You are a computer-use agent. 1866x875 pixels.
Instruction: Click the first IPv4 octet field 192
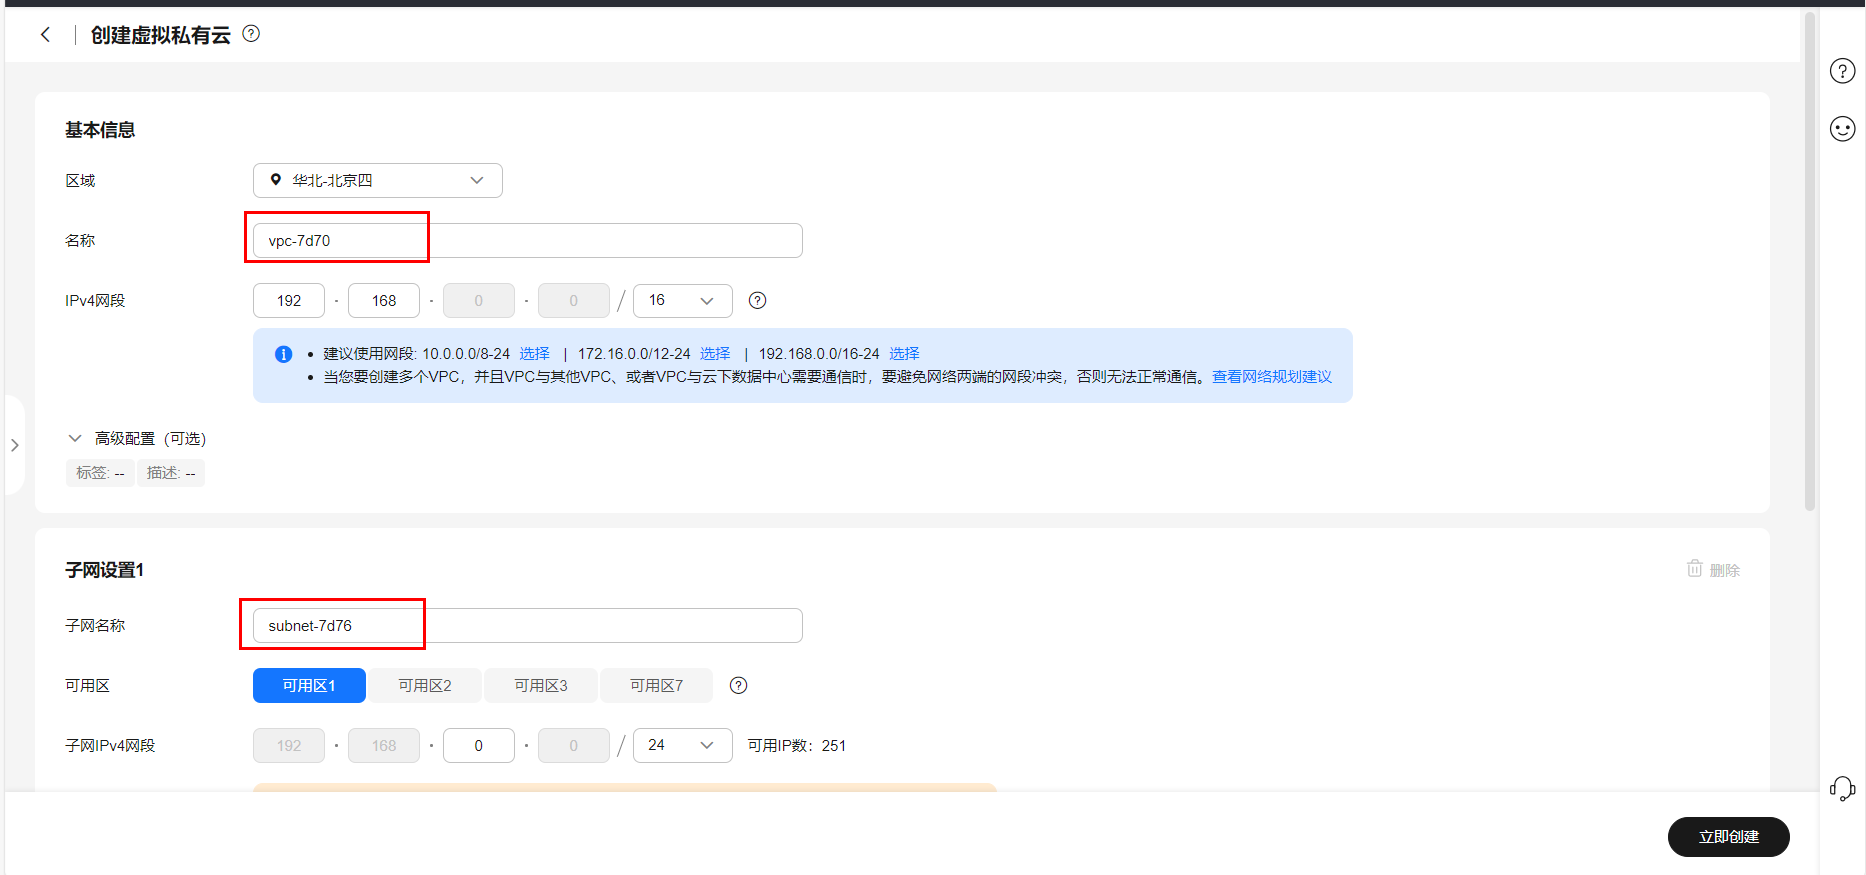pos(289,300)
